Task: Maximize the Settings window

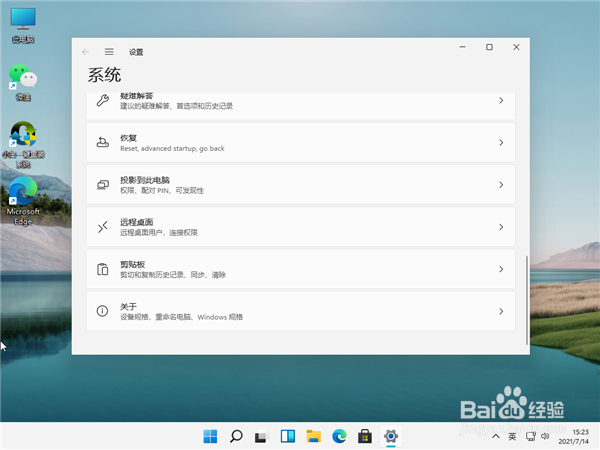Action: point(489,47)
